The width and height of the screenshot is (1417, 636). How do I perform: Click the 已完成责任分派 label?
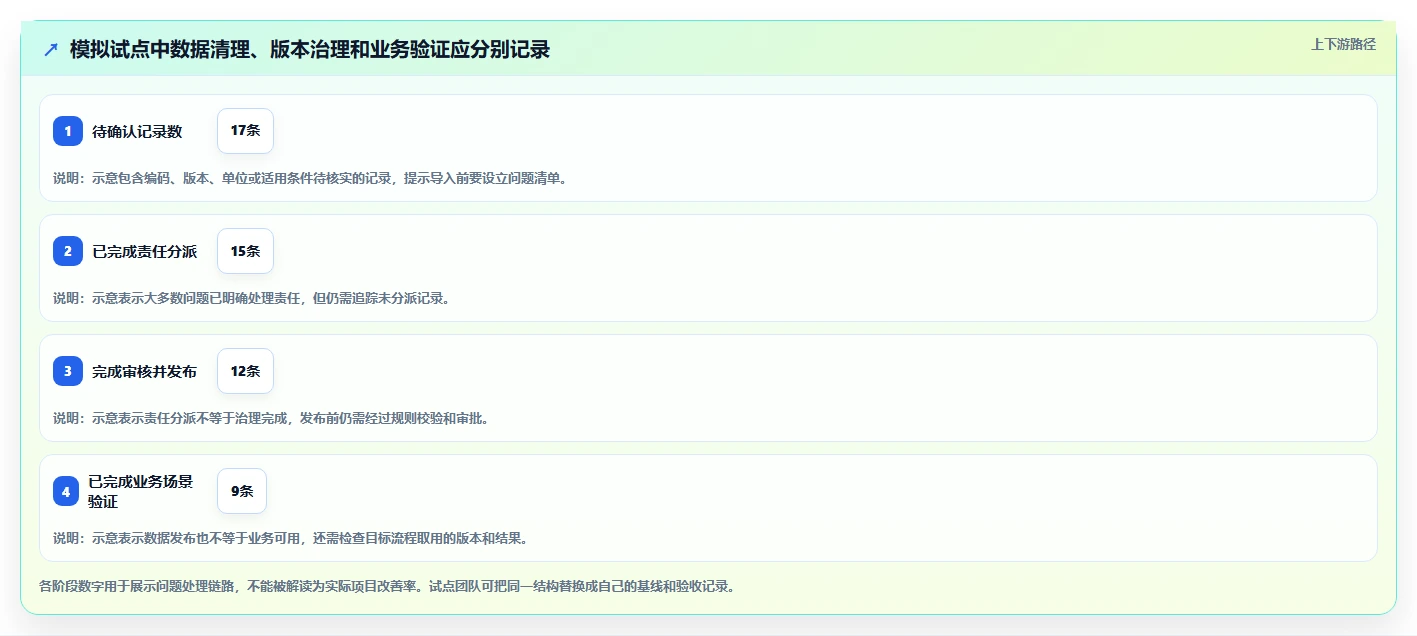[x=145, y=251]
